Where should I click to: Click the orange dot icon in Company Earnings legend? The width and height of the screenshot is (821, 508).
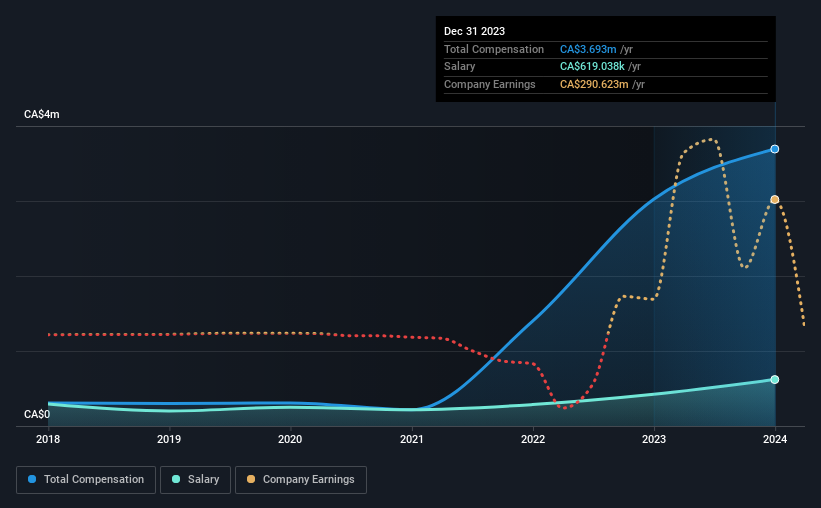click(x=251, y=479)
